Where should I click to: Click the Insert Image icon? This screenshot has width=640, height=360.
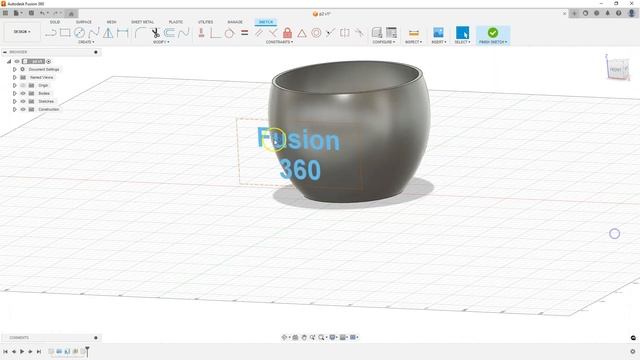tap(438, 33)
